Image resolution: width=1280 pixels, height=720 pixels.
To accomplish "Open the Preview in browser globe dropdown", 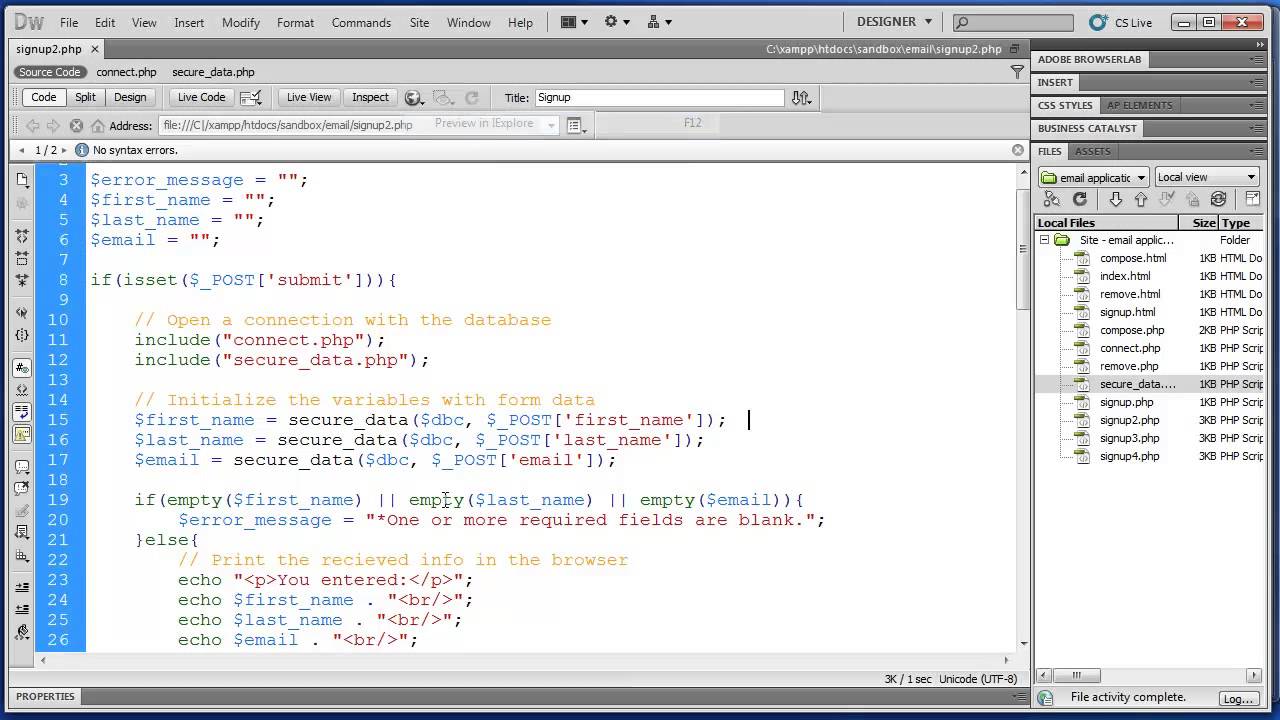I will (x=415, y=97).
